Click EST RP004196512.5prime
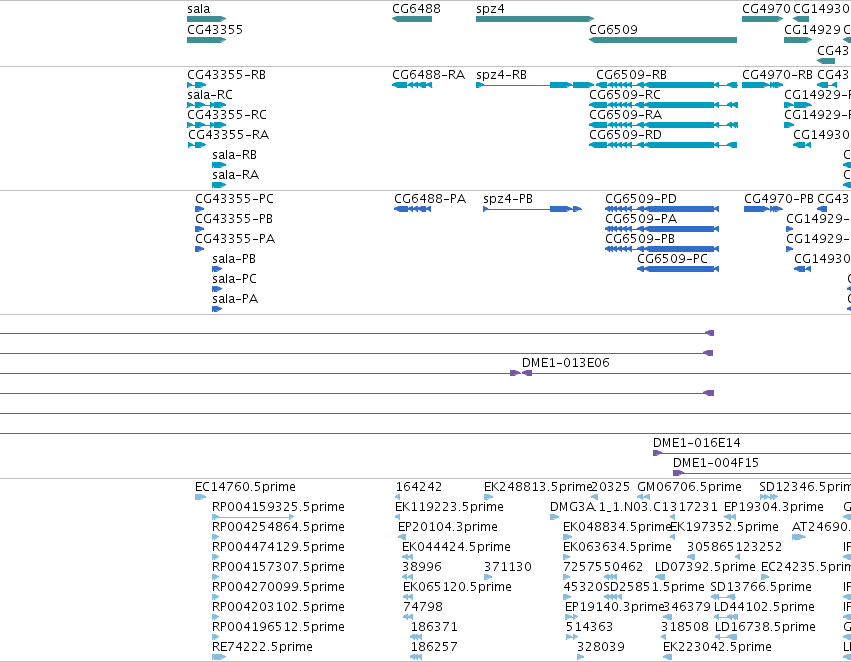Screen dimensions: 851x662 pos(215,638)
